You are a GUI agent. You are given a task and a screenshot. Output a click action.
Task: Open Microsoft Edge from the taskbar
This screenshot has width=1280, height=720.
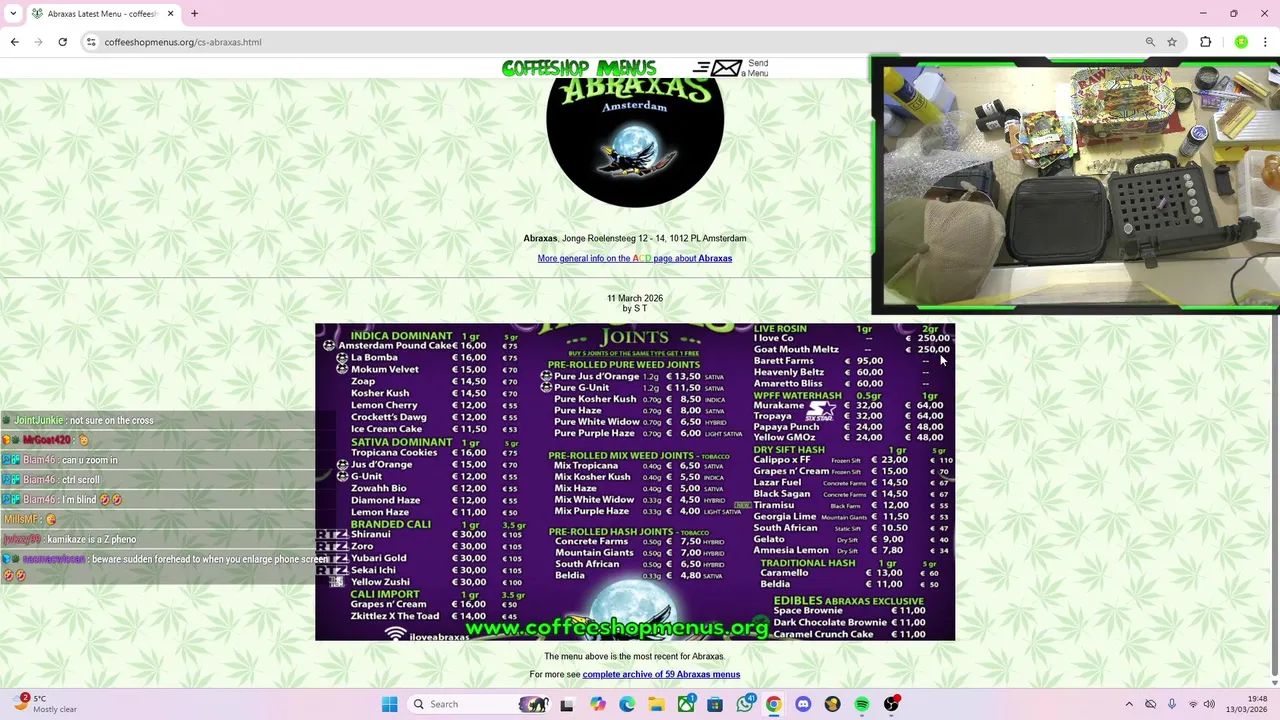(x=627, y=704)
